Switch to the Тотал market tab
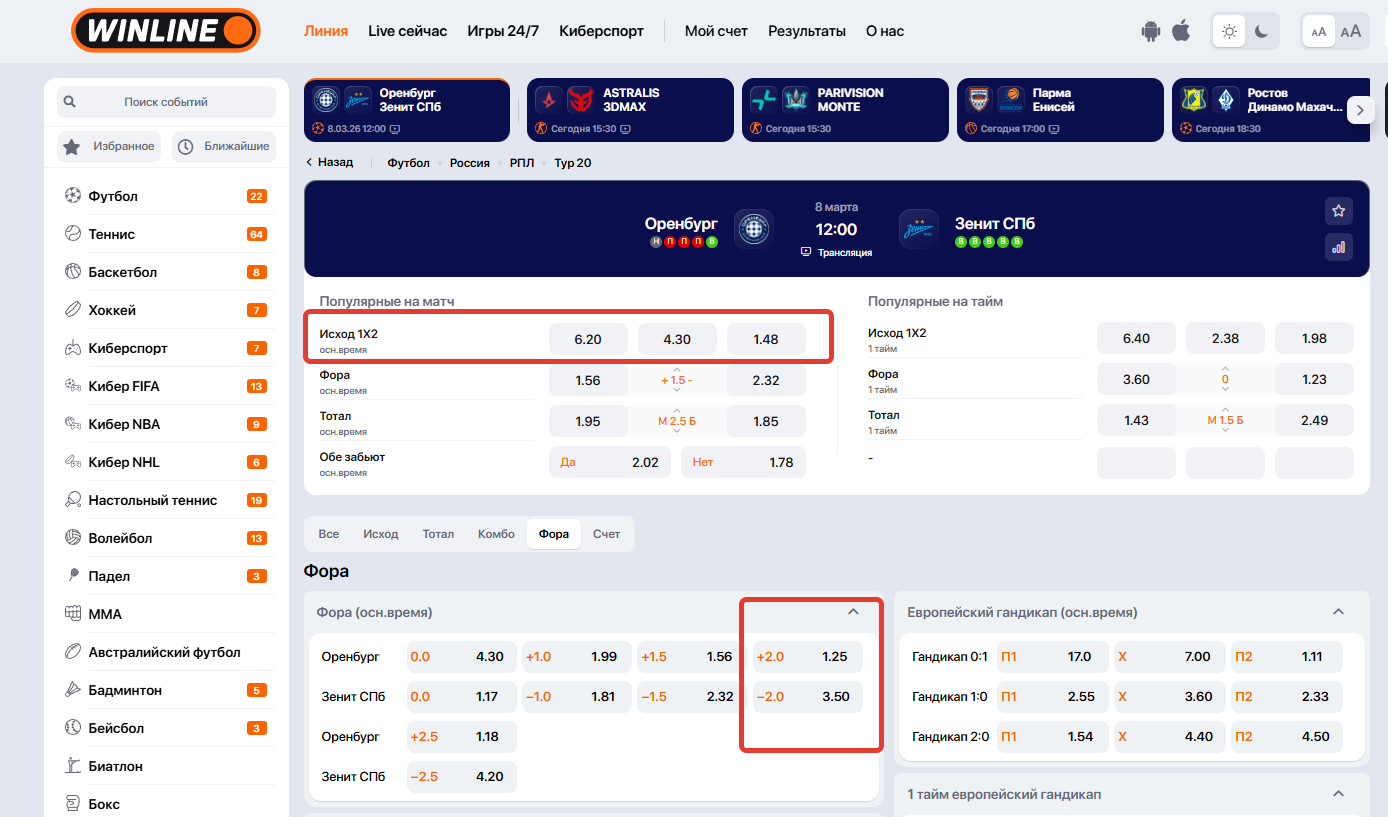This screenshot has width=1388, height=817. (x=438, y=534)
